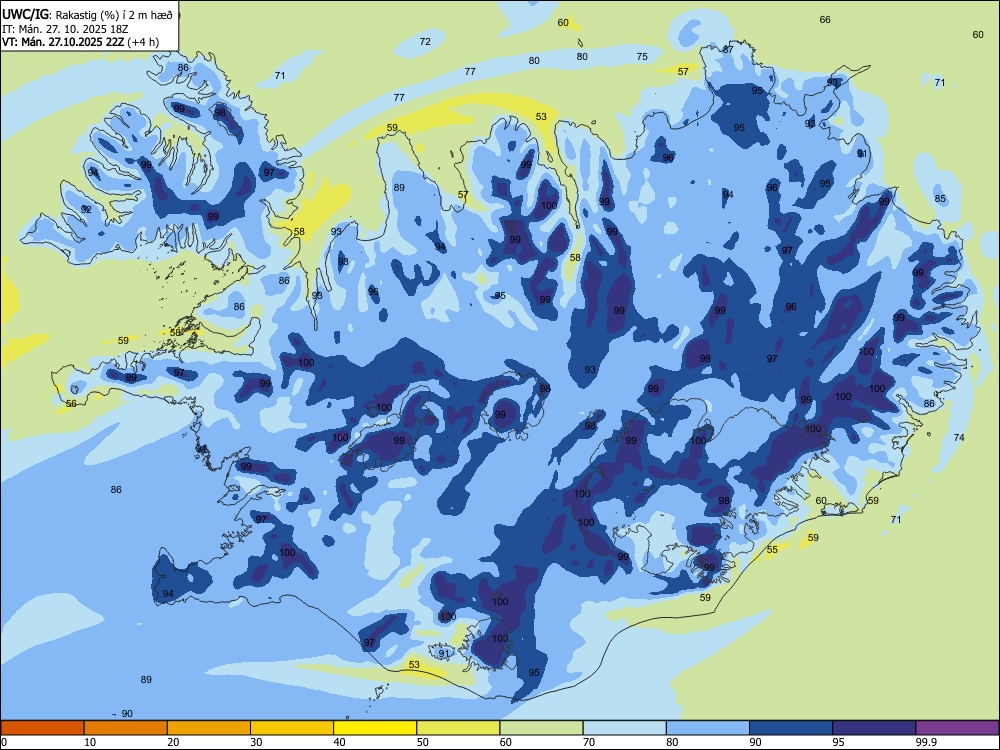Image resolution: width=1000 pixels, height=750 pixels.
Task: Click the 0–10 dark orange legend swatch
Action: click(42, 728)
